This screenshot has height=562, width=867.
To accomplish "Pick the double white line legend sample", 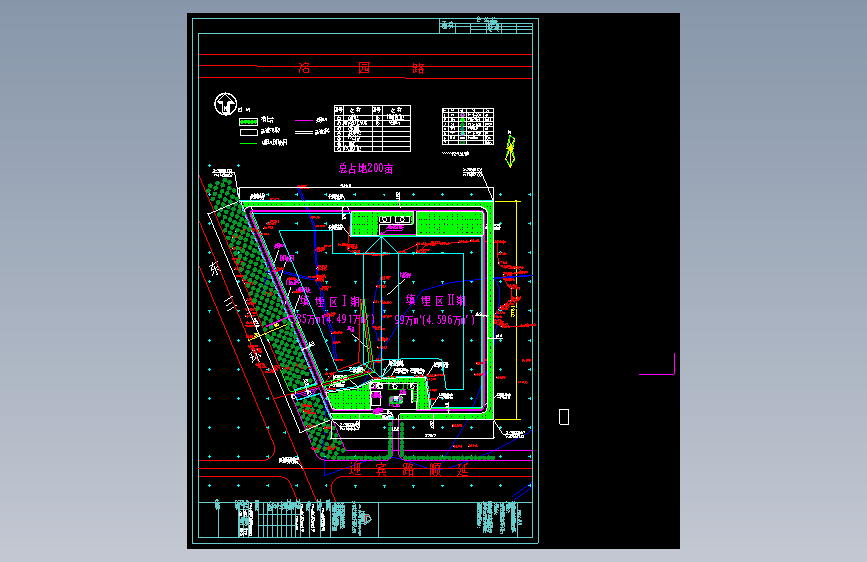I will pos(304,132).
